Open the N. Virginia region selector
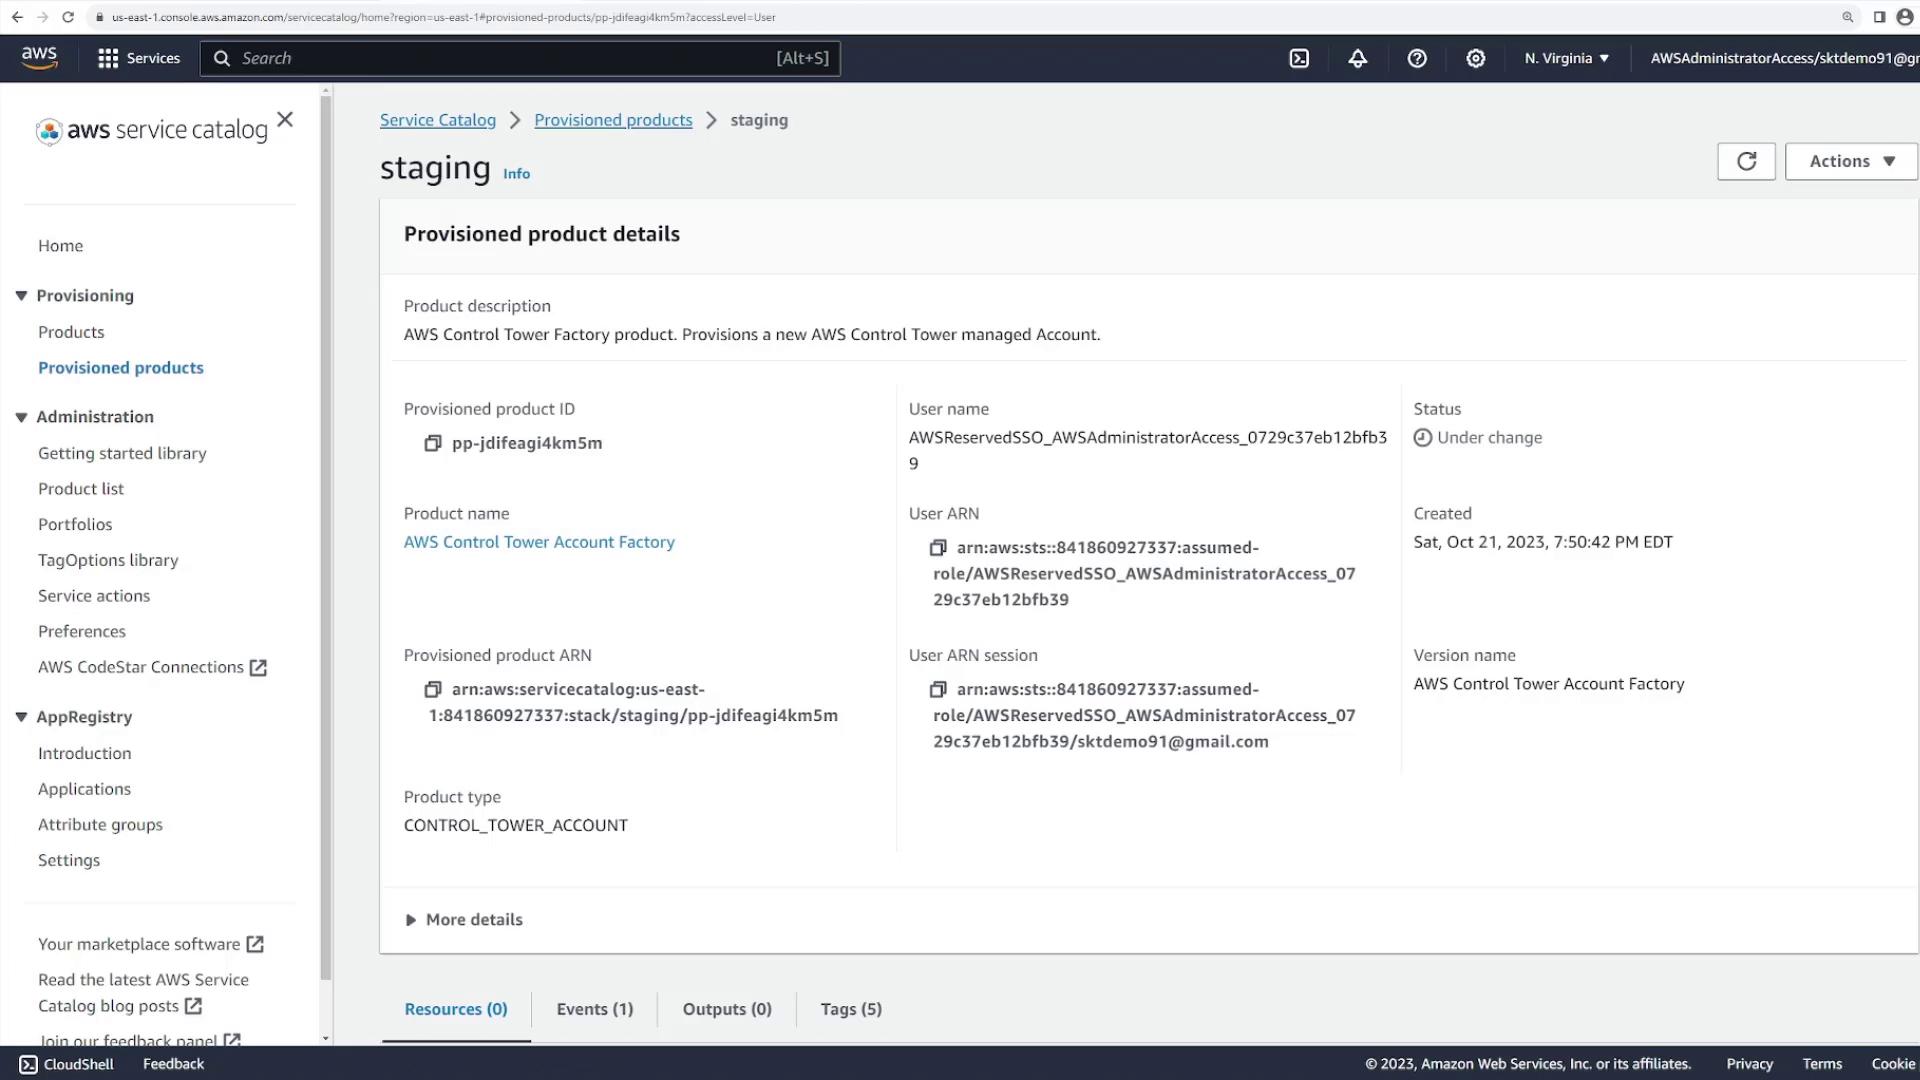Viewport: 1920px width, 1080px height. pos(1566,58)
